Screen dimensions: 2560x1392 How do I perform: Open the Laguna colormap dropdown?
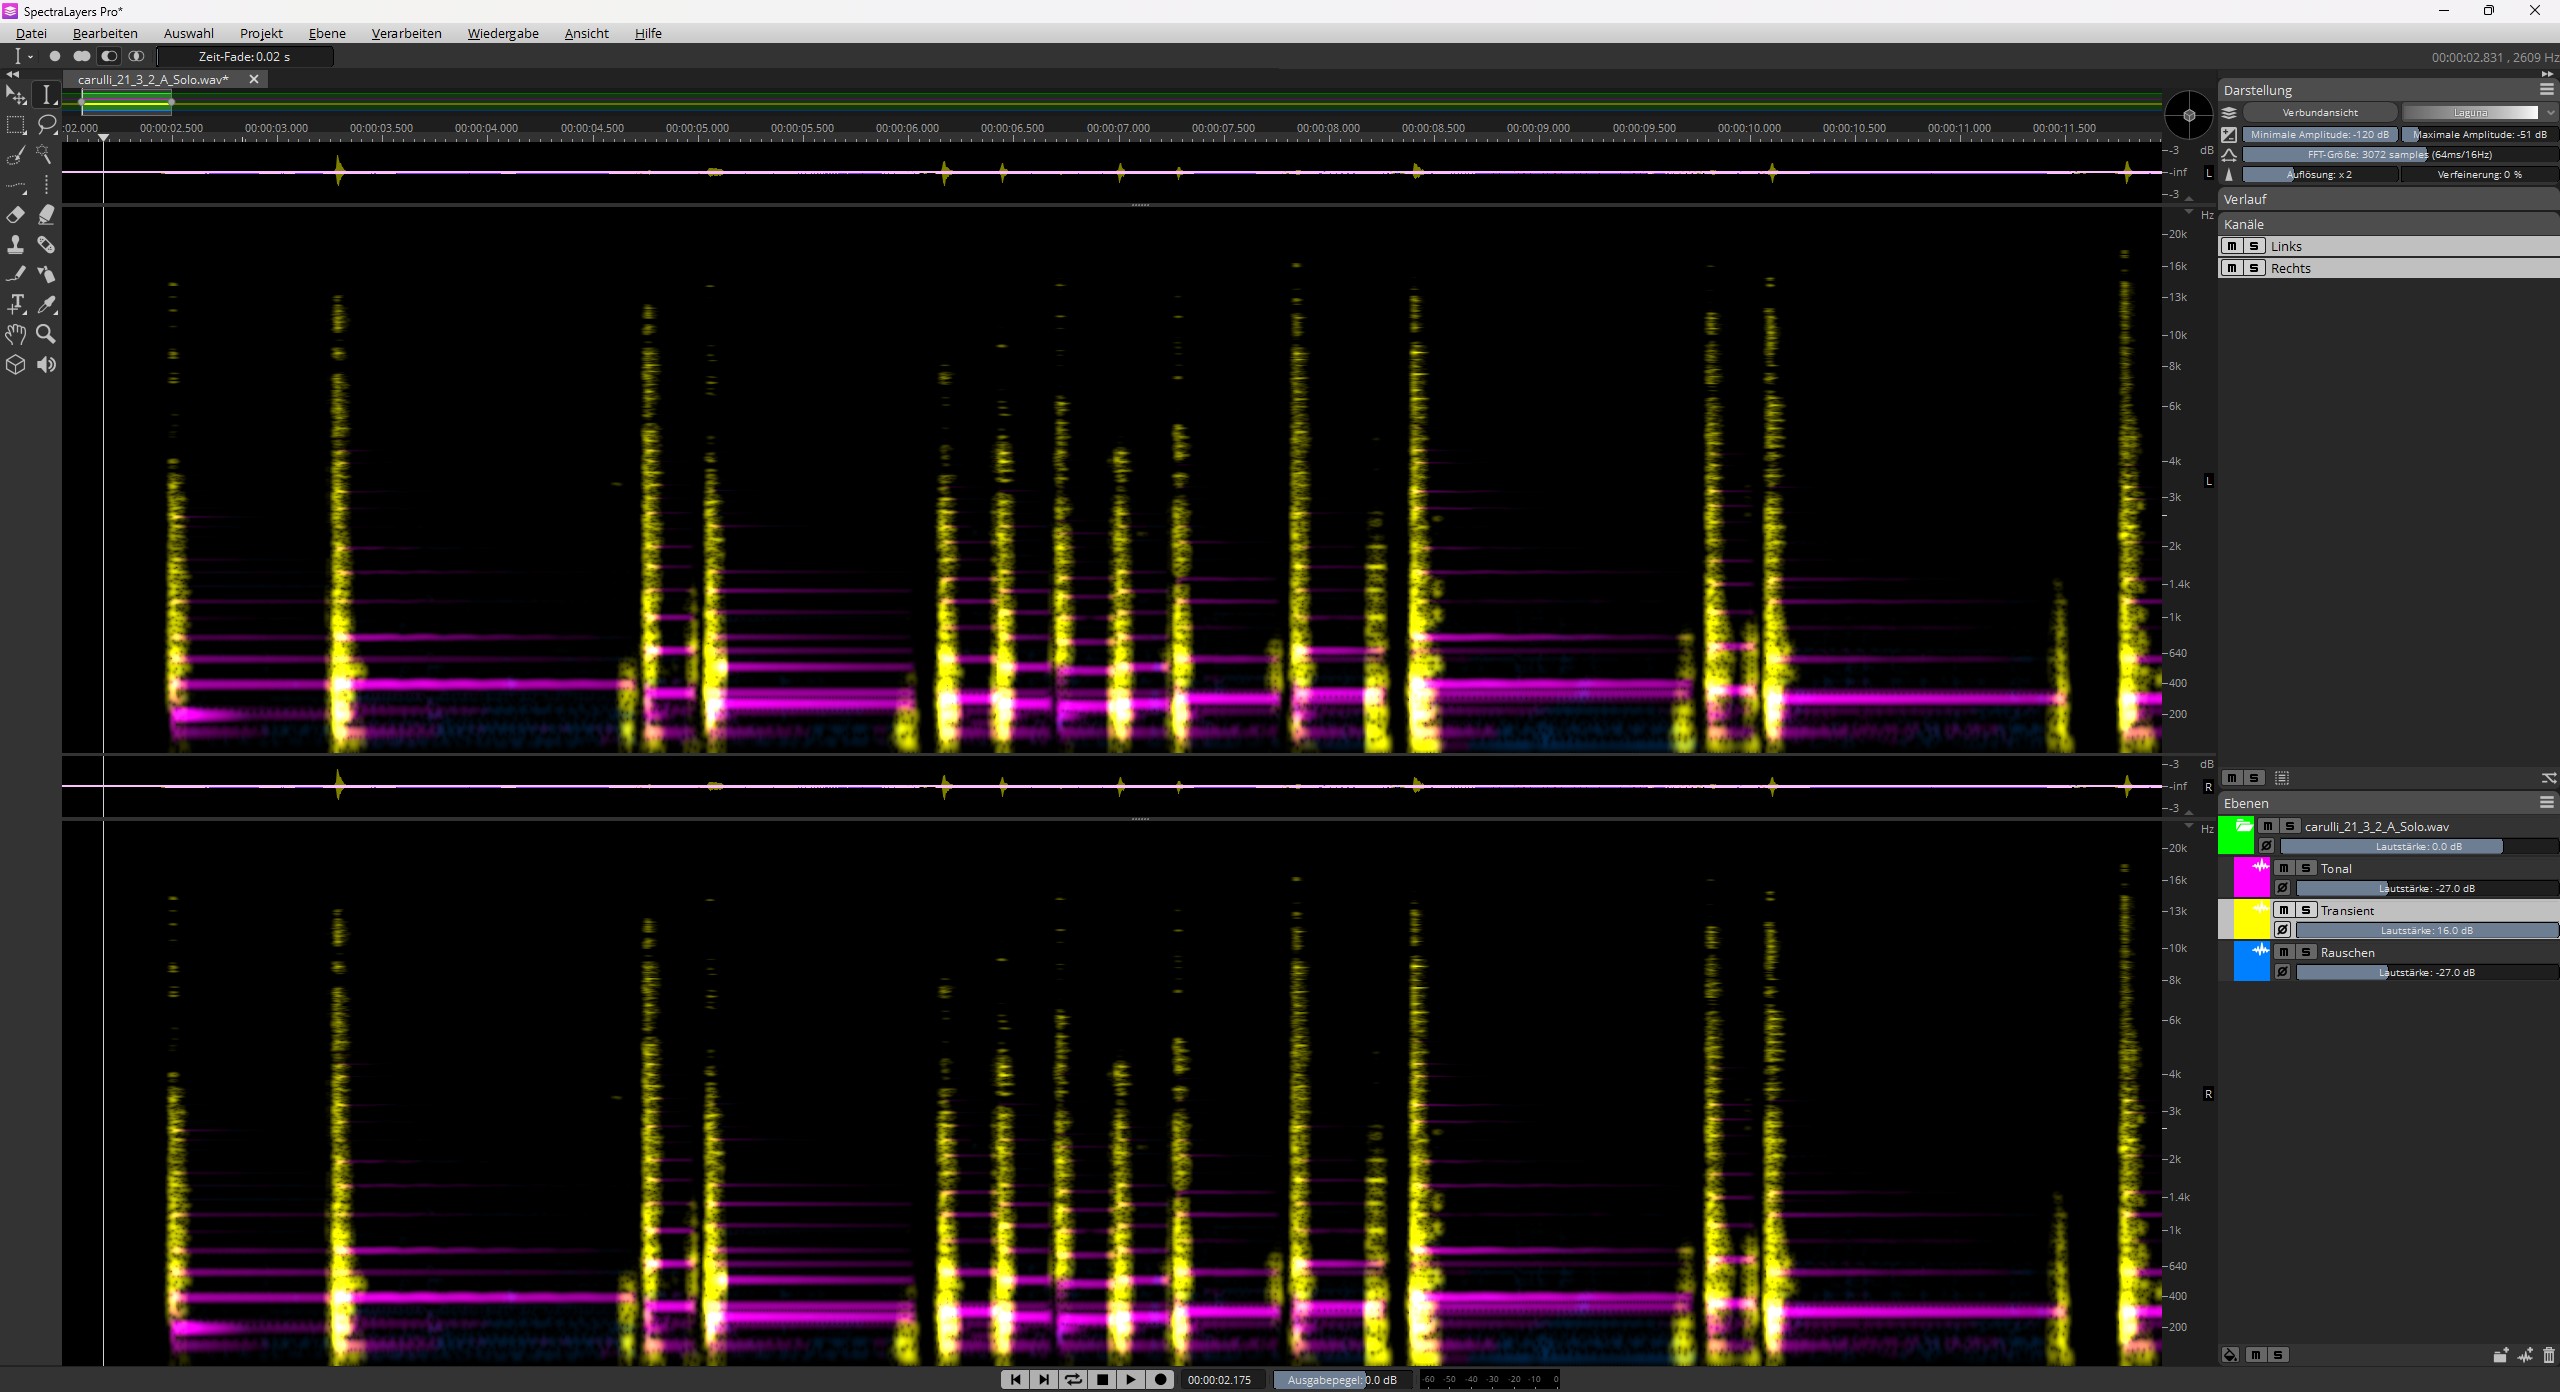(2549, 112)
